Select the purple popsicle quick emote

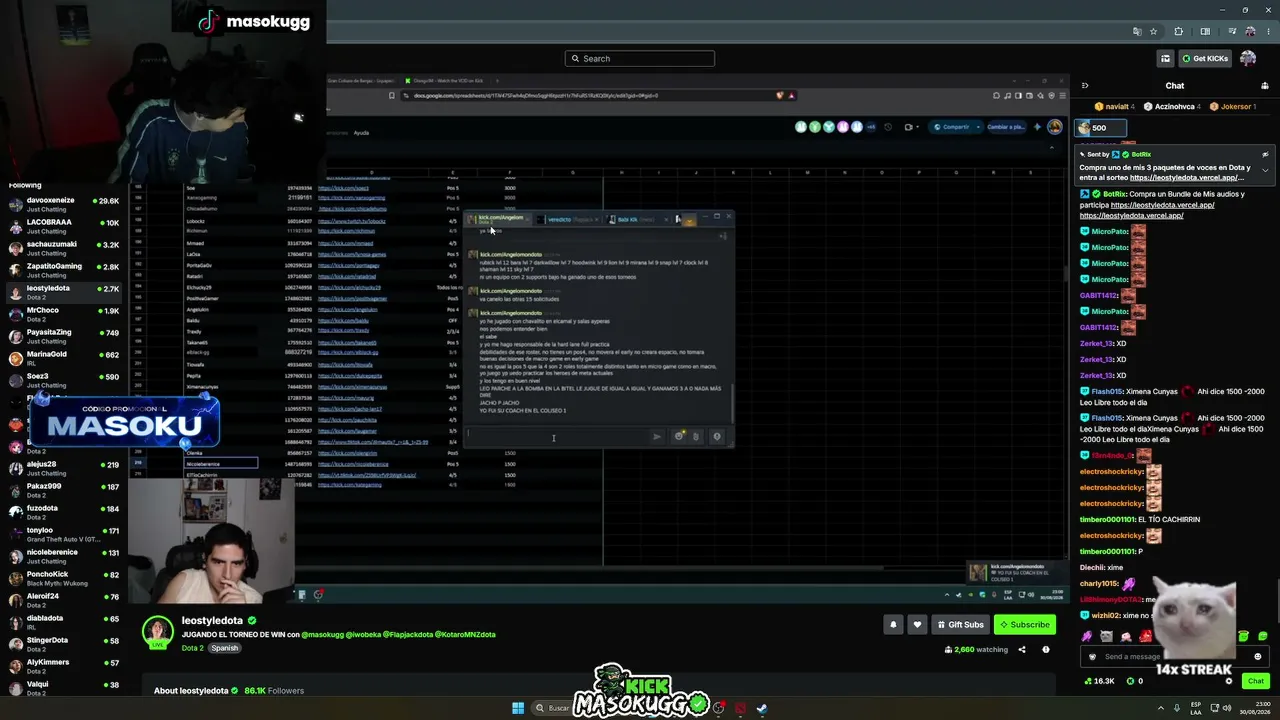pos(1087,636)
